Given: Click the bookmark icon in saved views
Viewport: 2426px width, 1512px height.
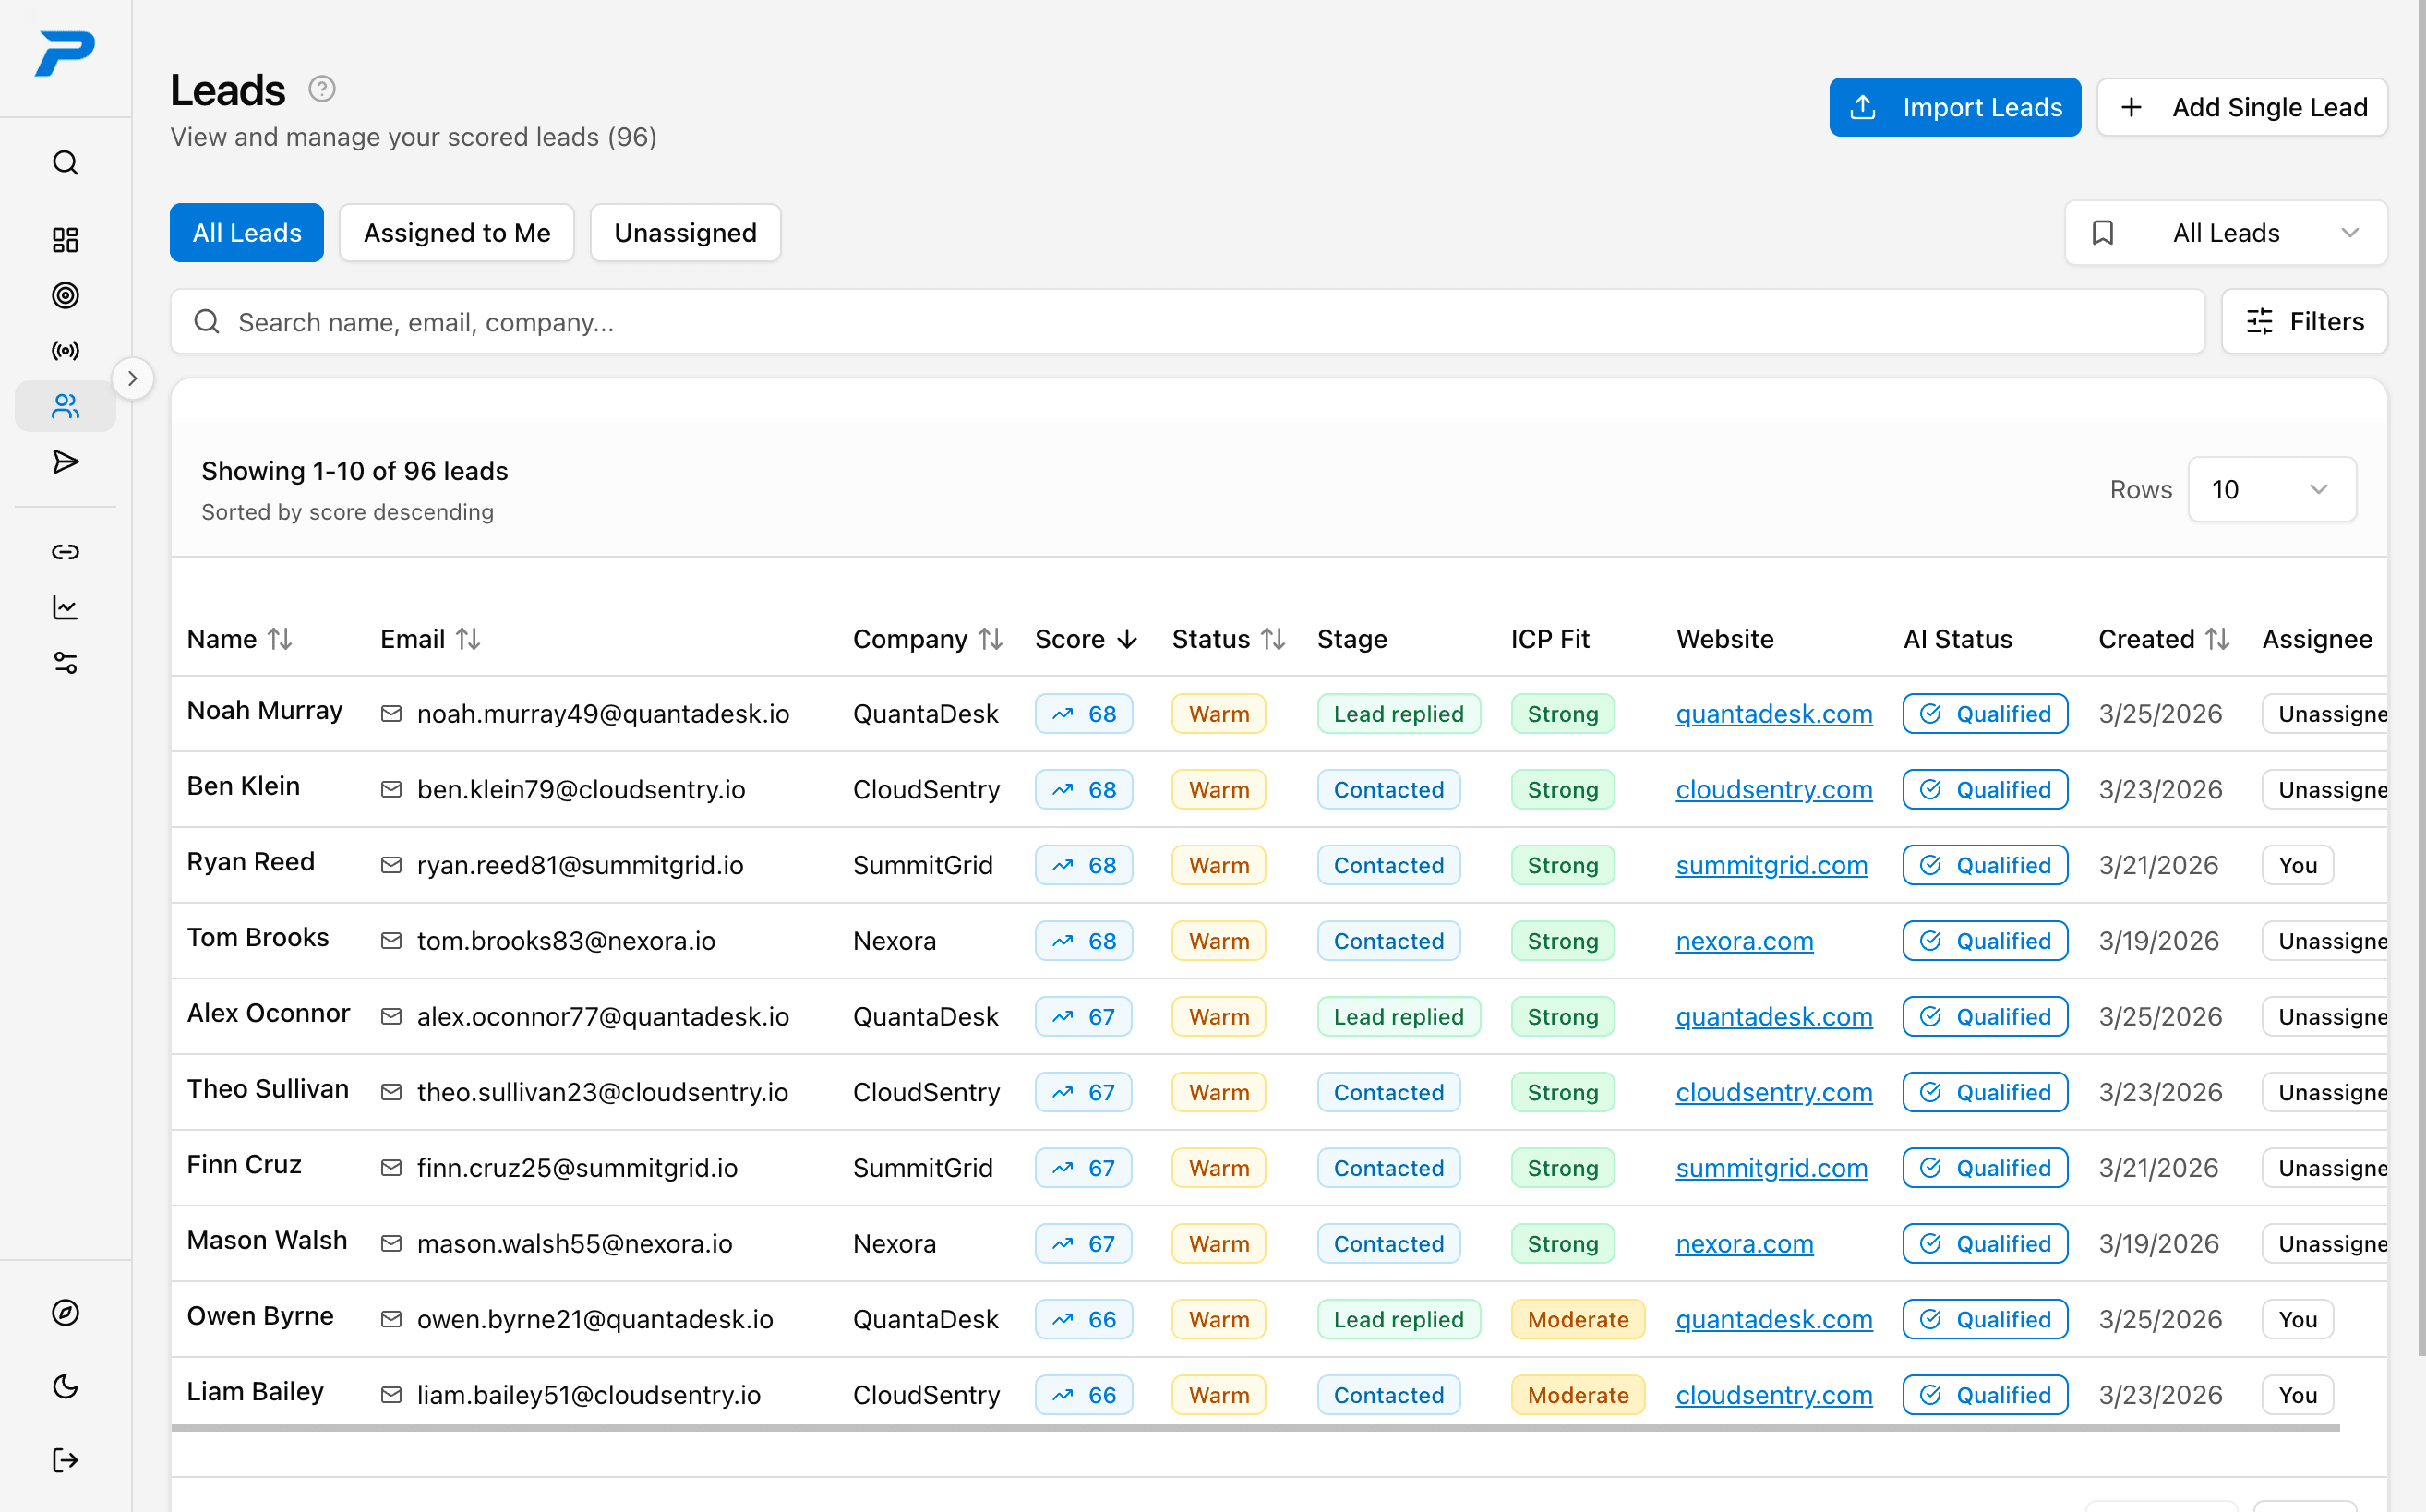Looking at the screenshot, I should pos(2103,233).
